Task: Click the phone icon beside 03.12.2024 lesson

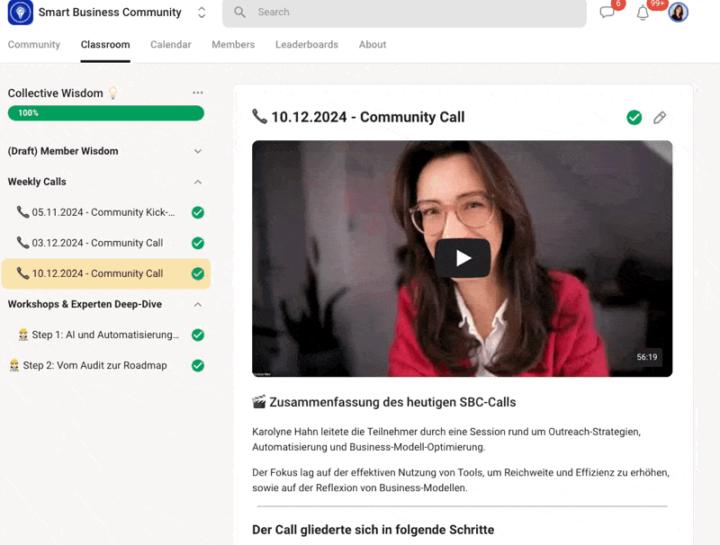Action: click(x=22, y=242)
